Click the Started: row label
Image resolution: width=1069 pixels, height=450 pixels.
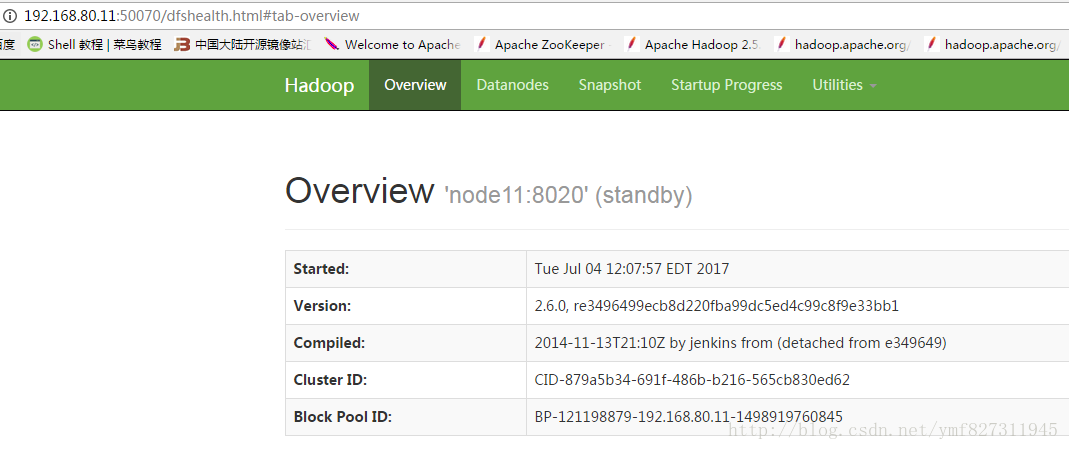[321, 269]
